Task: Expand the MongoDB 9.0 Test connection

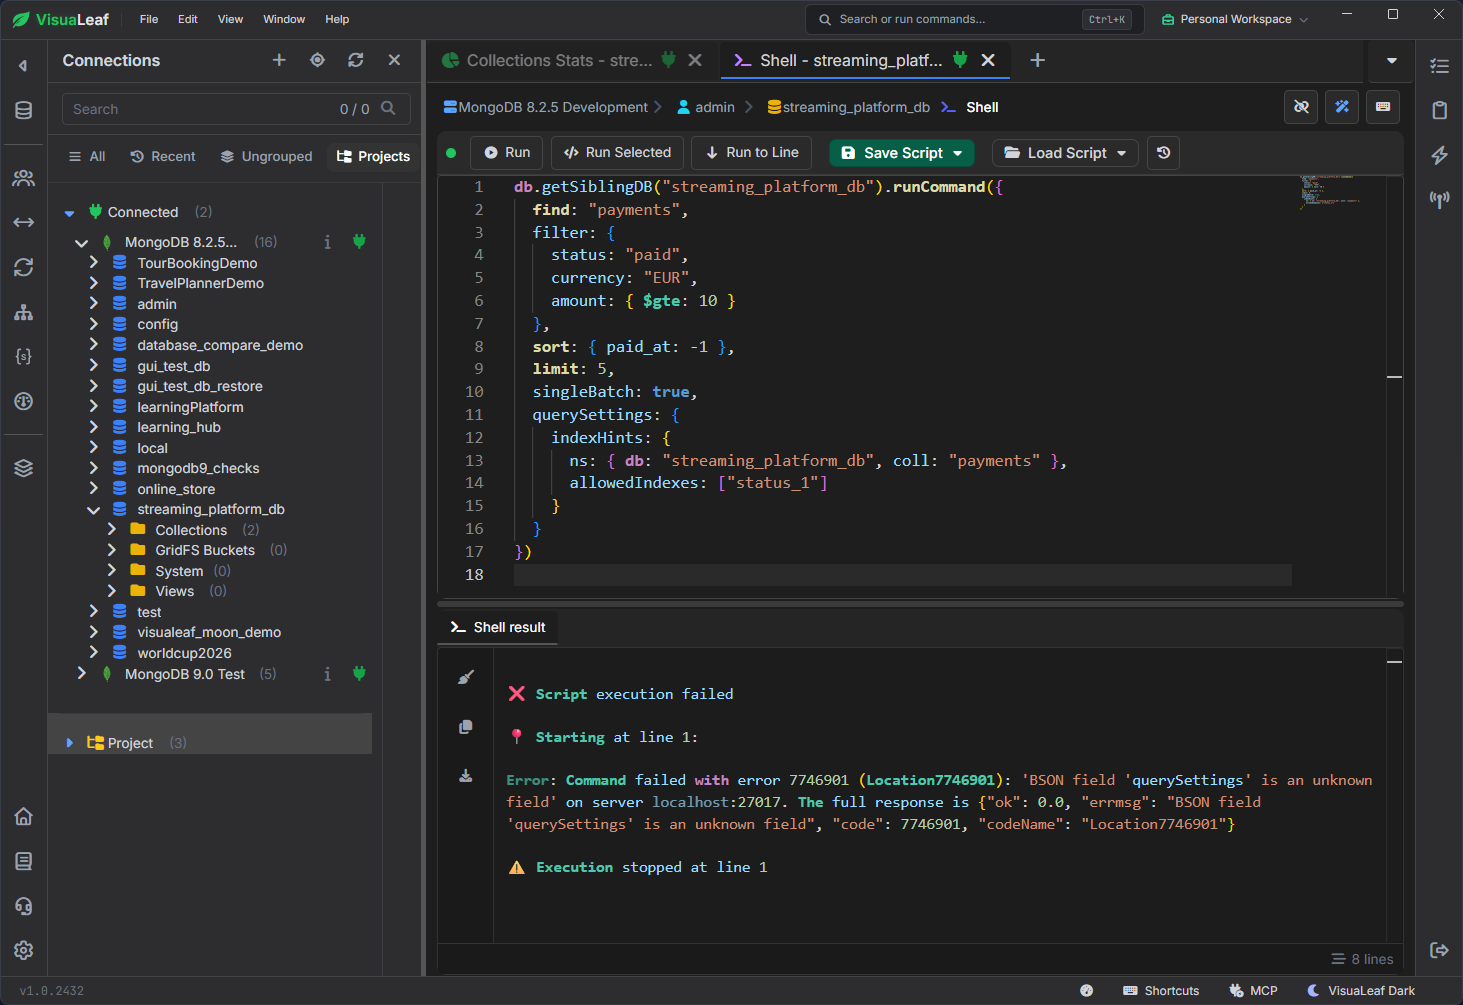Action: point(82,674)
